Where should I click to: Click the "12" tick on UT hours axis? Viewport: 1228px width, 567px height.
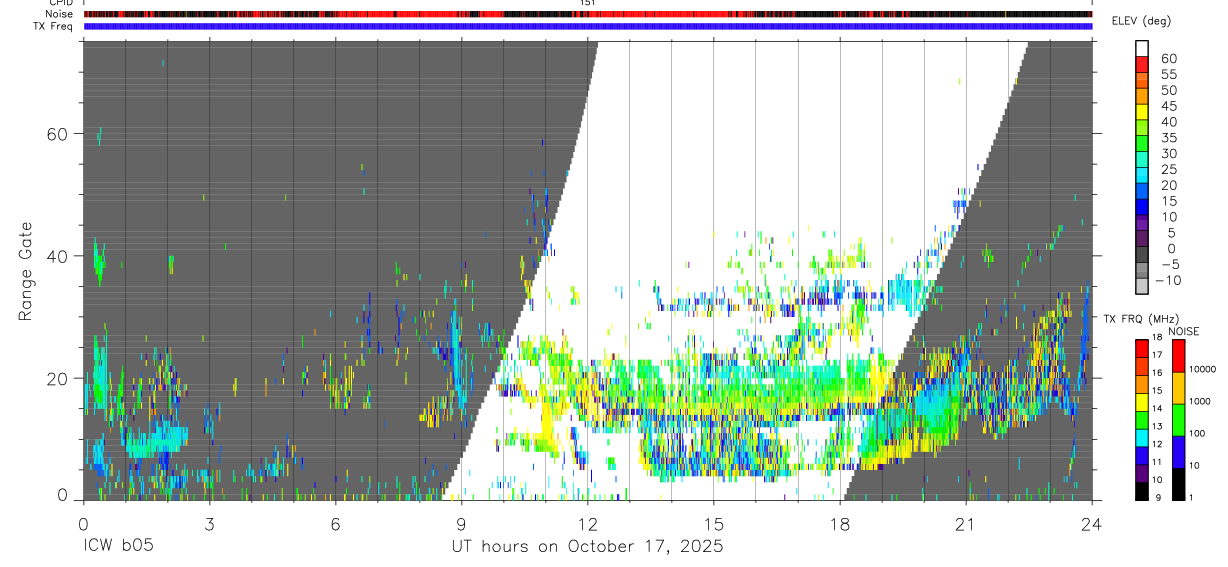coord(587,522)
